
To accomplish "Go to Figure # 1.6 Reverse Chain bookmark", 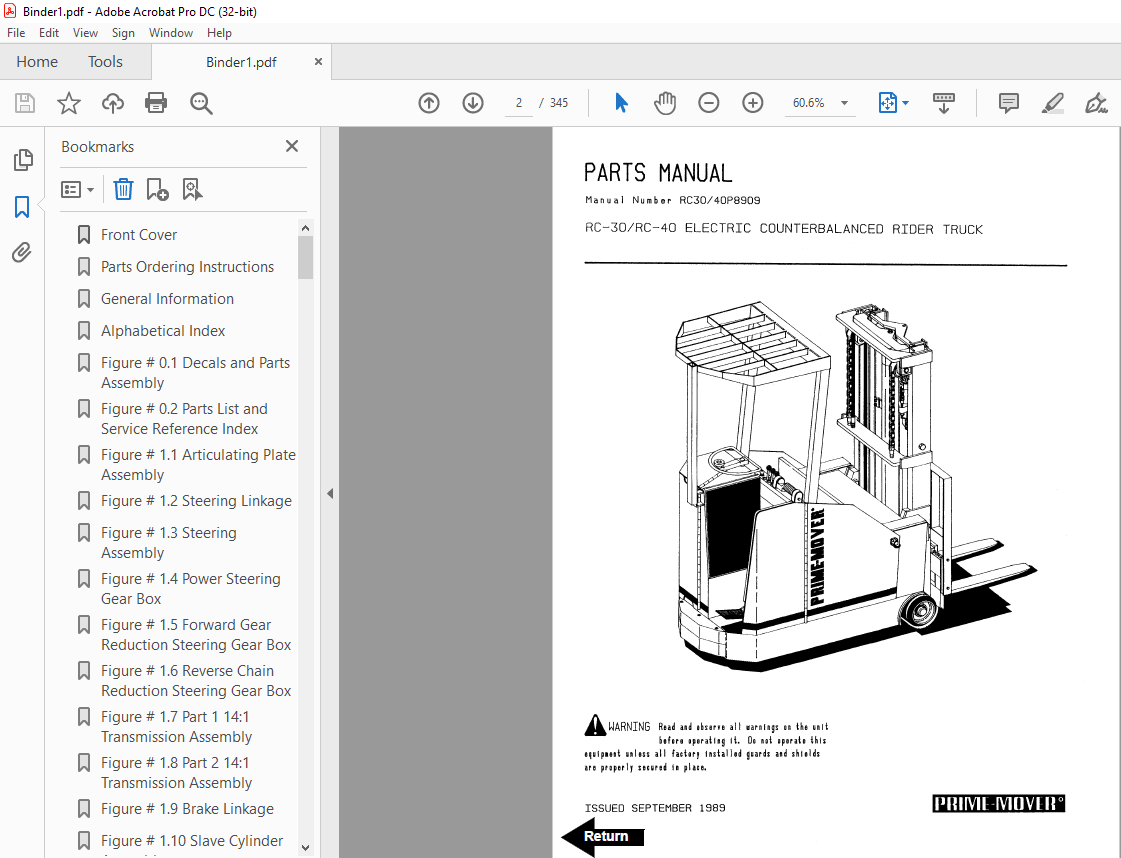I will (196, 681).
